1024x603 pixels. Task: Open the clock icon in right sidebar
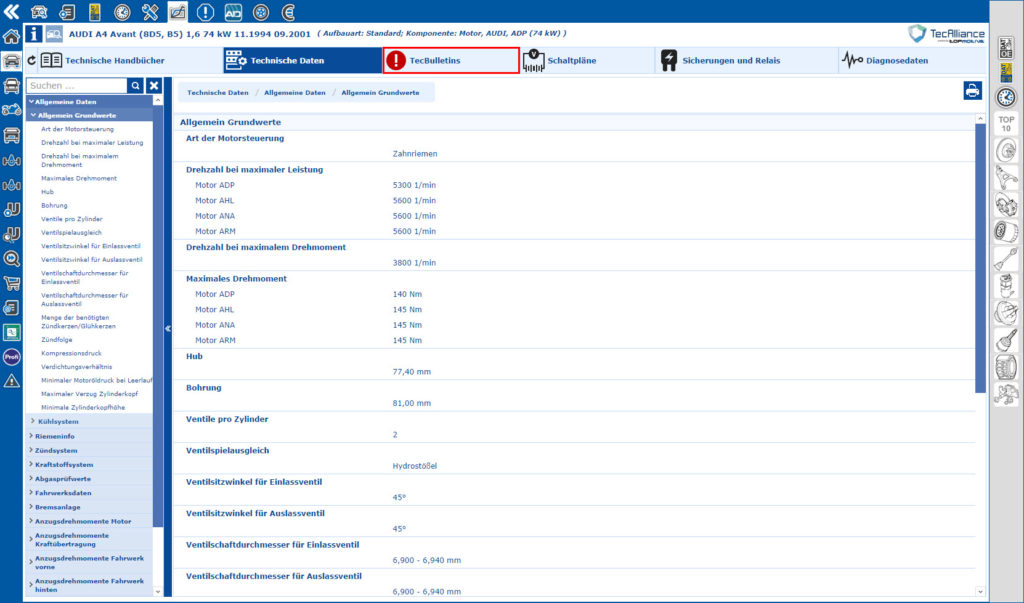tap(1006, 97)
